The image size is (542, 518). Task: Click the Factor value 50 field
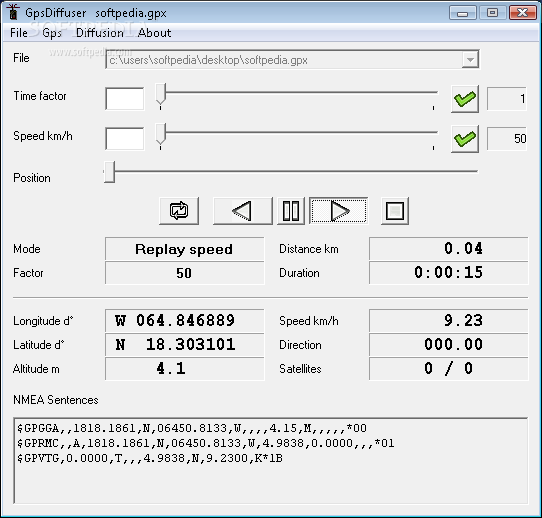pos(185,273)
